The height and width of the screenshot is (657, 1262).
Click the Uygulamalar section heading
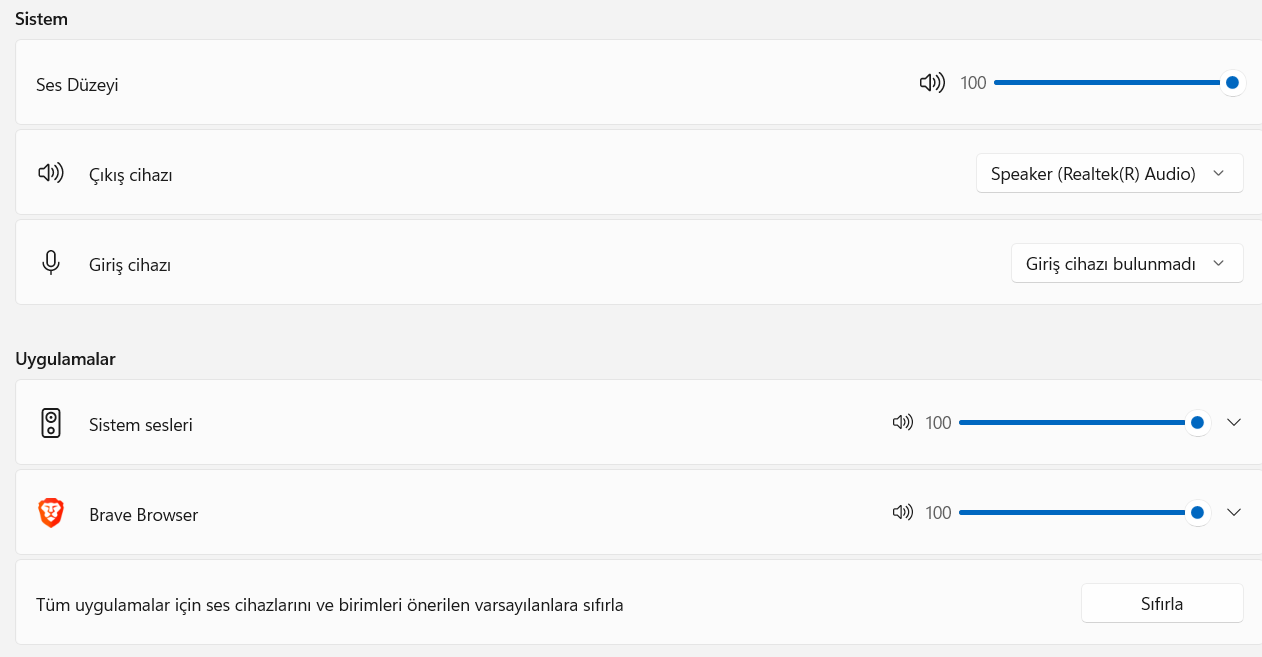[x=65, y=359]
